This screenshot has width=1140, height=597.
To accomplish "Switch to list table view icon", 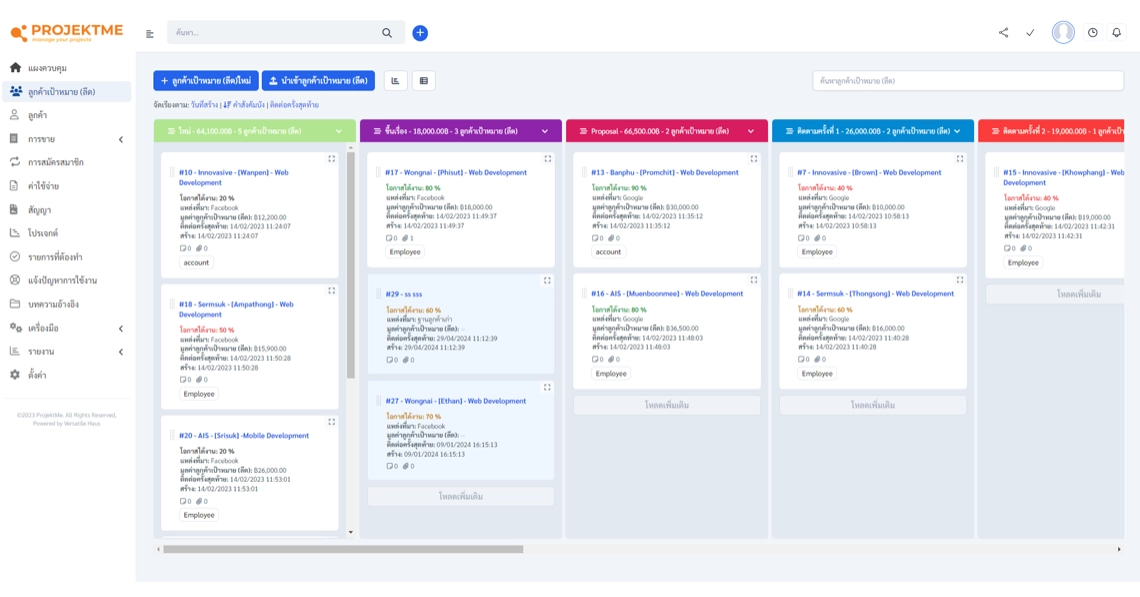I will click(x=424, y=81).
